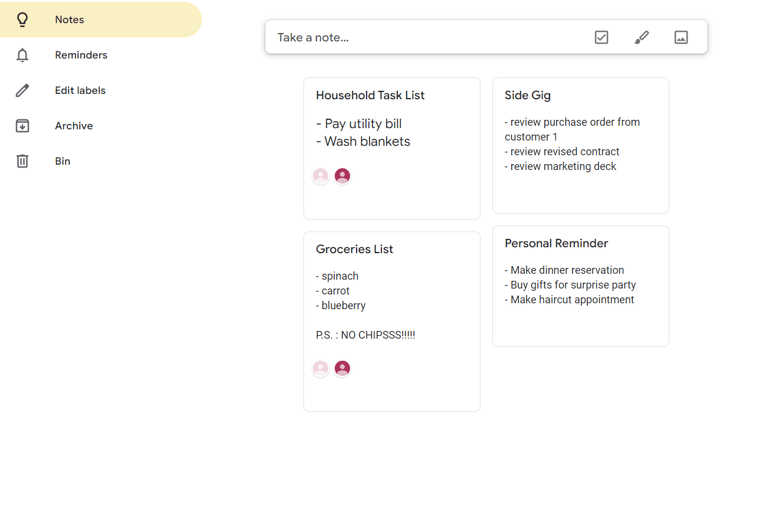768x512 pixels.
Task: Click the faded collaborator avatar on Groceries List
Action: [x=321, y=369]
